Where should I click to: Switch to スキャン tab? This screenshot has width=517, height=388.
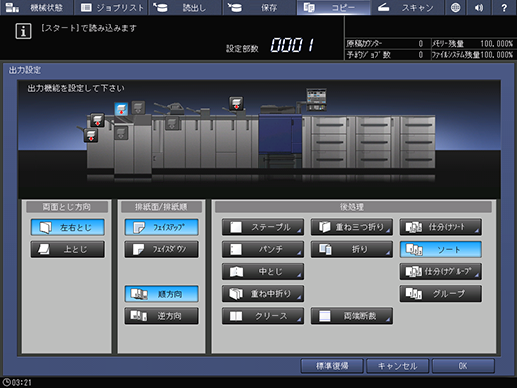pos(408,7)
